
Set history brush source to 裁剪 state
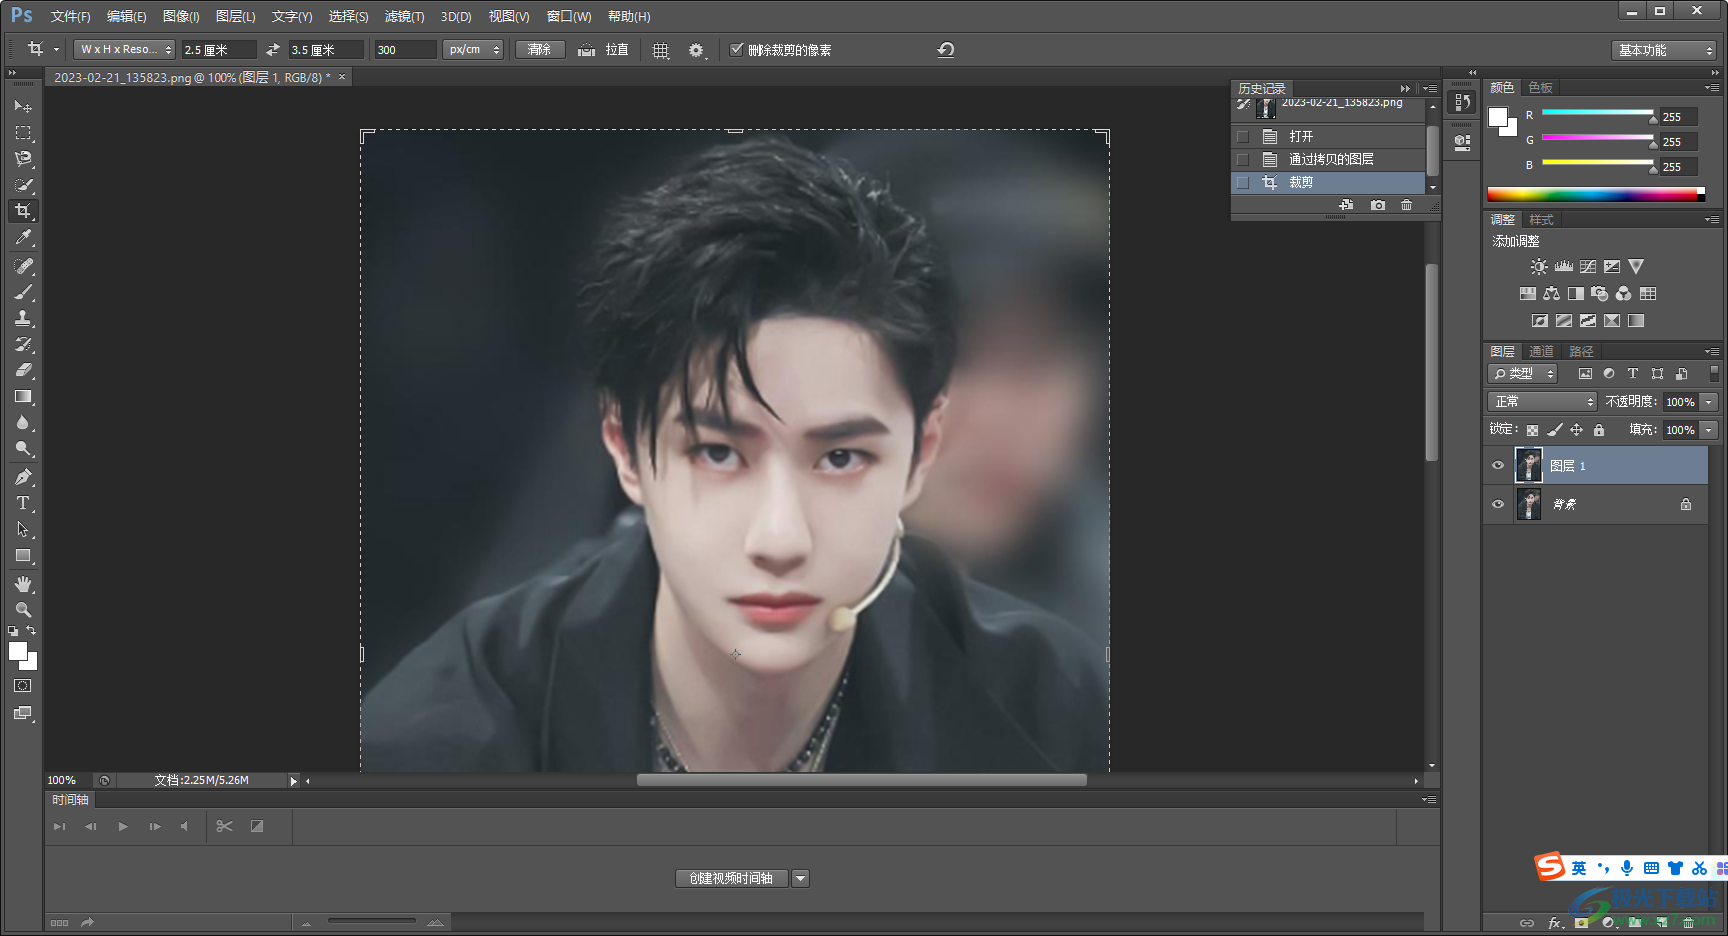pyautogui.click(x=1243, y=183)
